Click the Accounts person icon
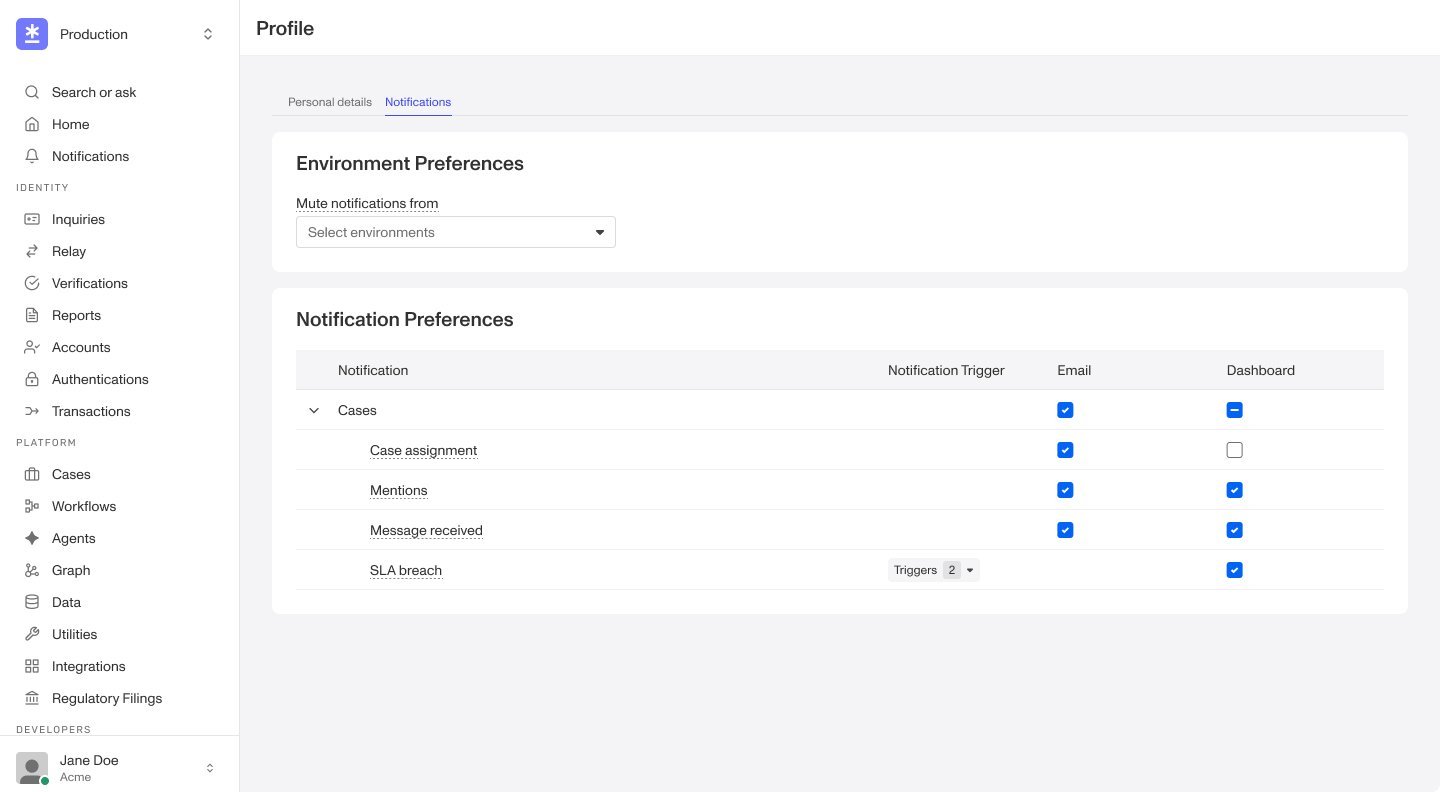The height and width of the screenshot is (792, 1440). tap(32, 347)
